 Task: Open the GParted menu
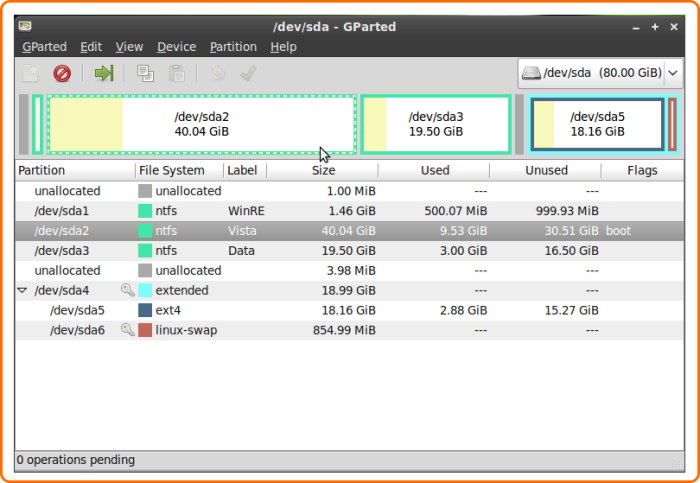[x=44, y=47]
